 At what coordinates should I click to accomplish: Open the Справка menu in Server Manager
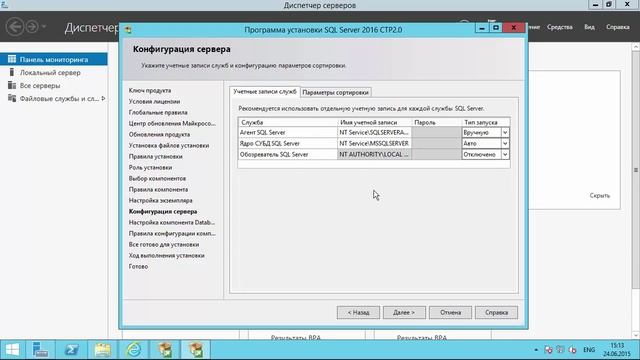(618, 27)
